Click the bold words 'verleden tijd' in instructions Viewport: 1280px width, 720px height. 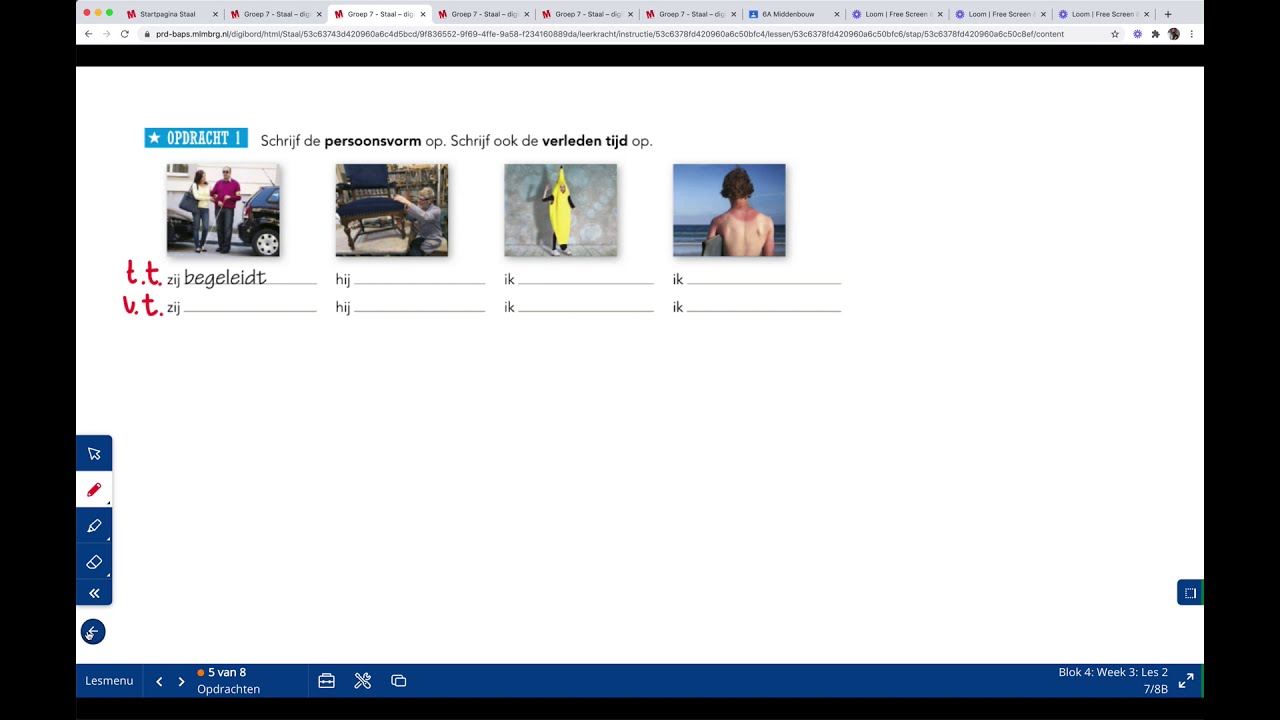click(585, 141)
